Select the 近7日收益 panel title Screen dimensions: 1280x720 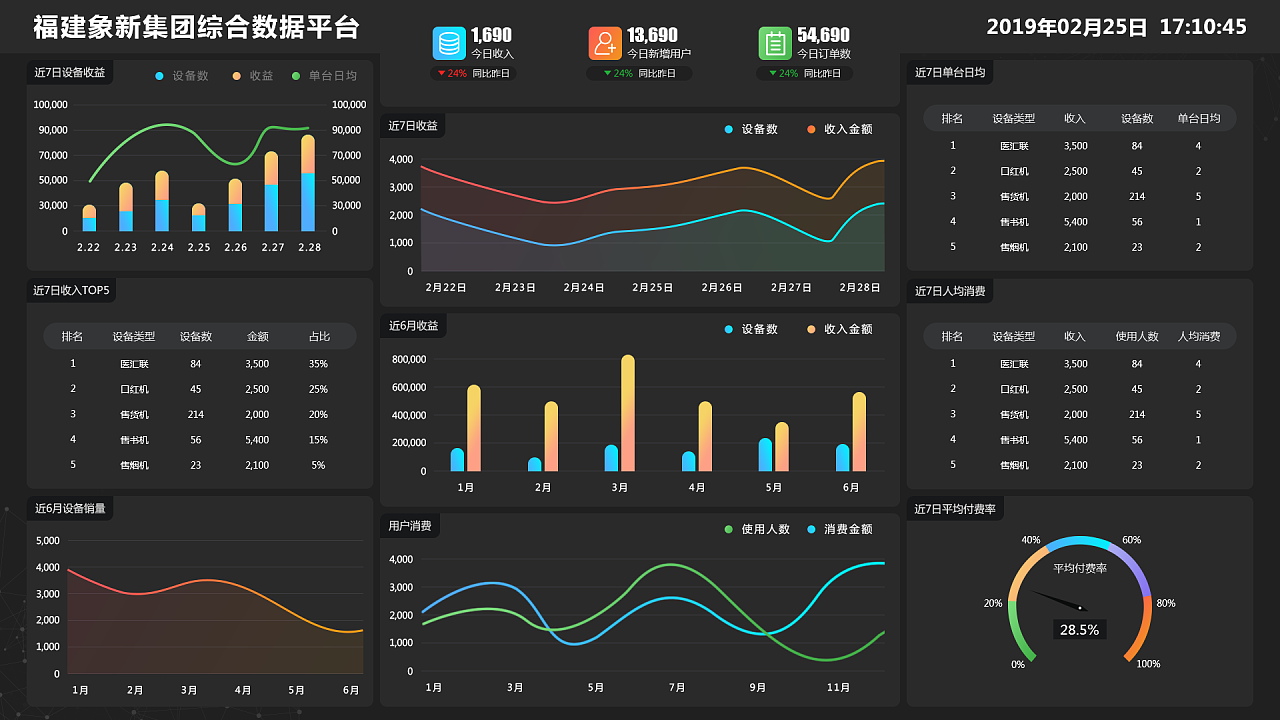[413, 126]
